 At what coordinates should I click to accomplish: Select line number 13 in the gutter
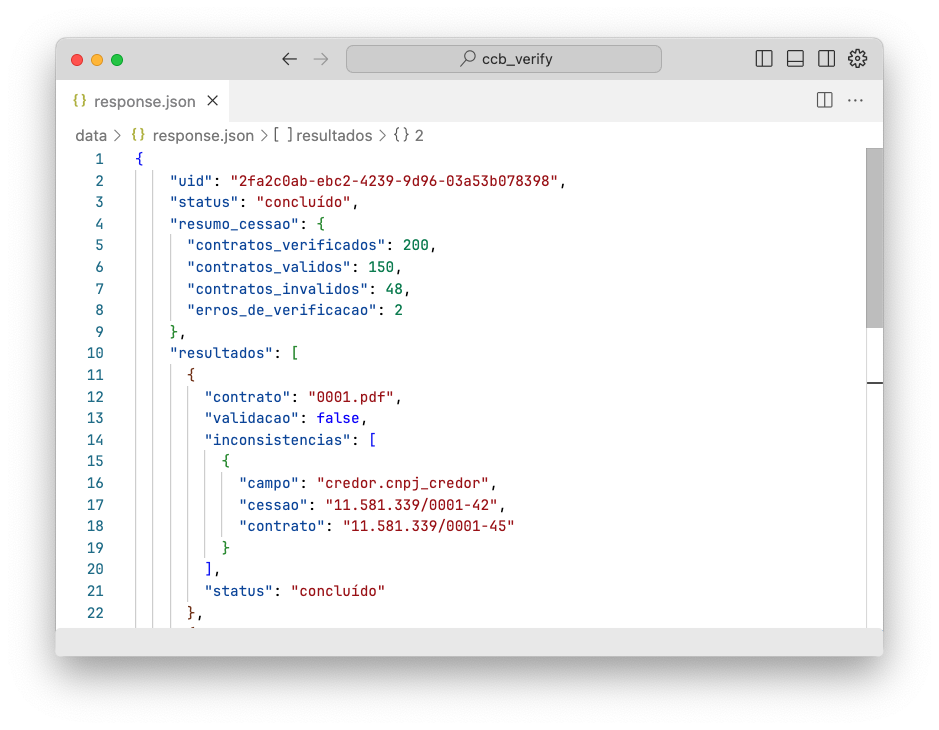(95, 418)
